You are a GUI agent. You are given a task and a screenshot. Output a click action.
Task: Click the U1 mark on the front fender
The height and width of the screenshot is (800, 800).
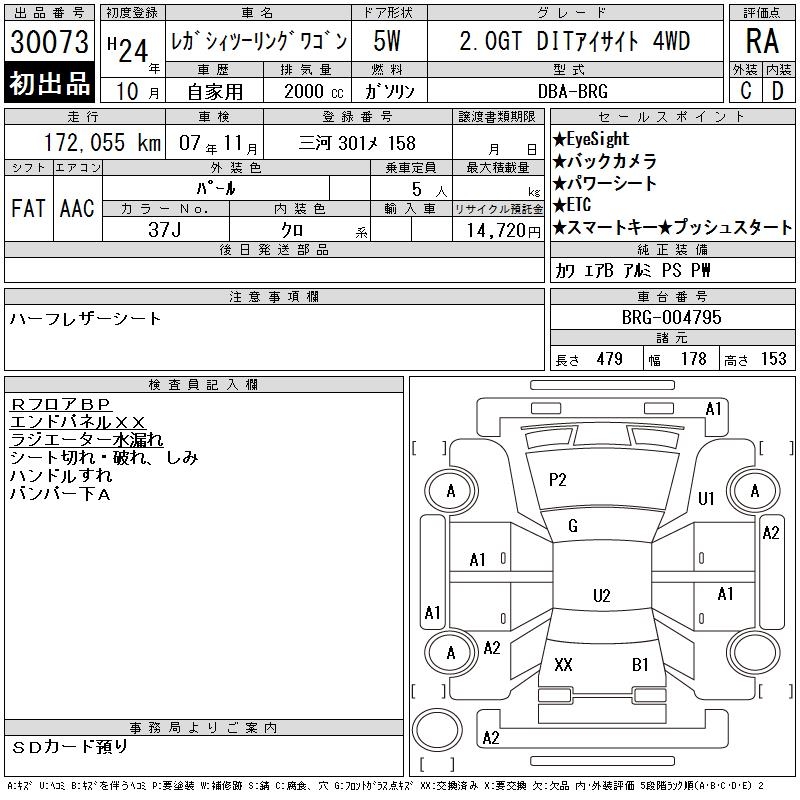pyautogui.click(x=706, y=498)
